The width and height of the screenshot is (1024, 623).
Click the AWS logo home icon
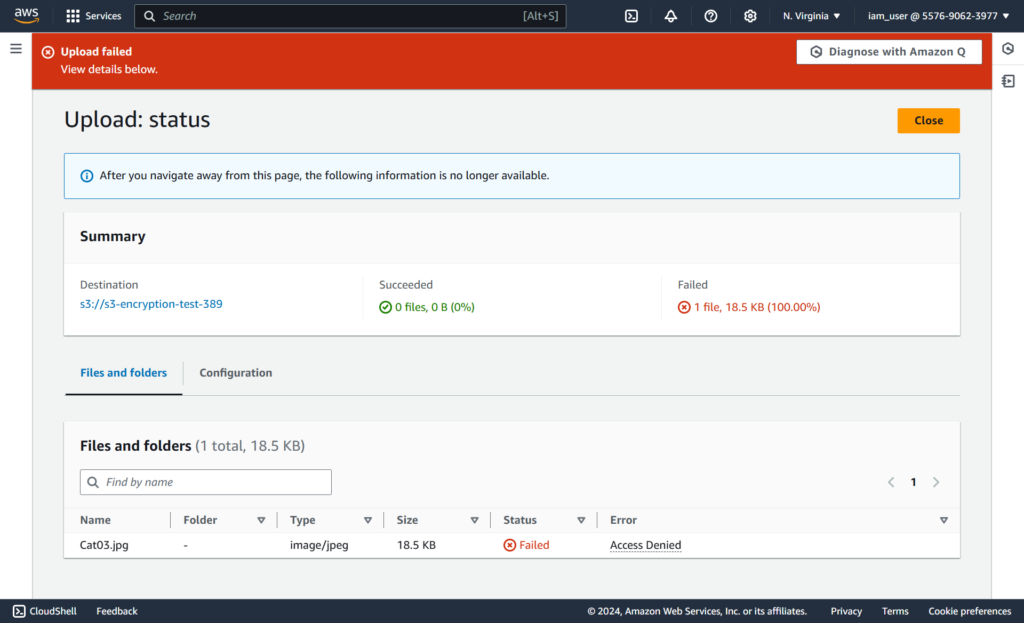(26, 15)
